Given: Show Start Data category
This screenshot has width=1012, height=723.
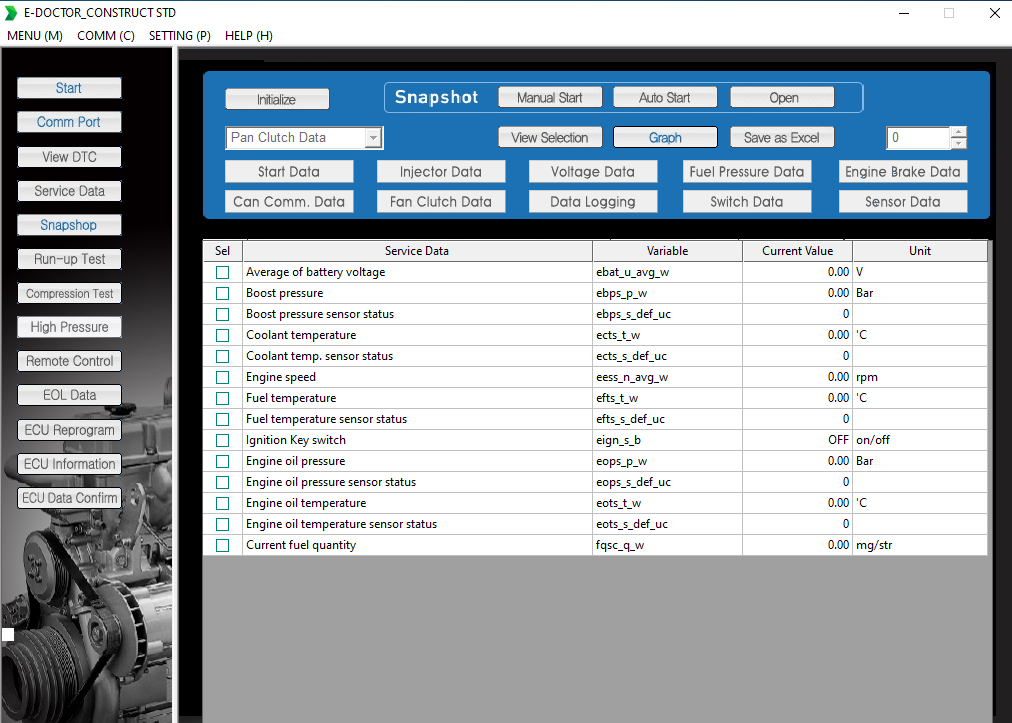Looking at the screenshot, I should pos(289,172).
